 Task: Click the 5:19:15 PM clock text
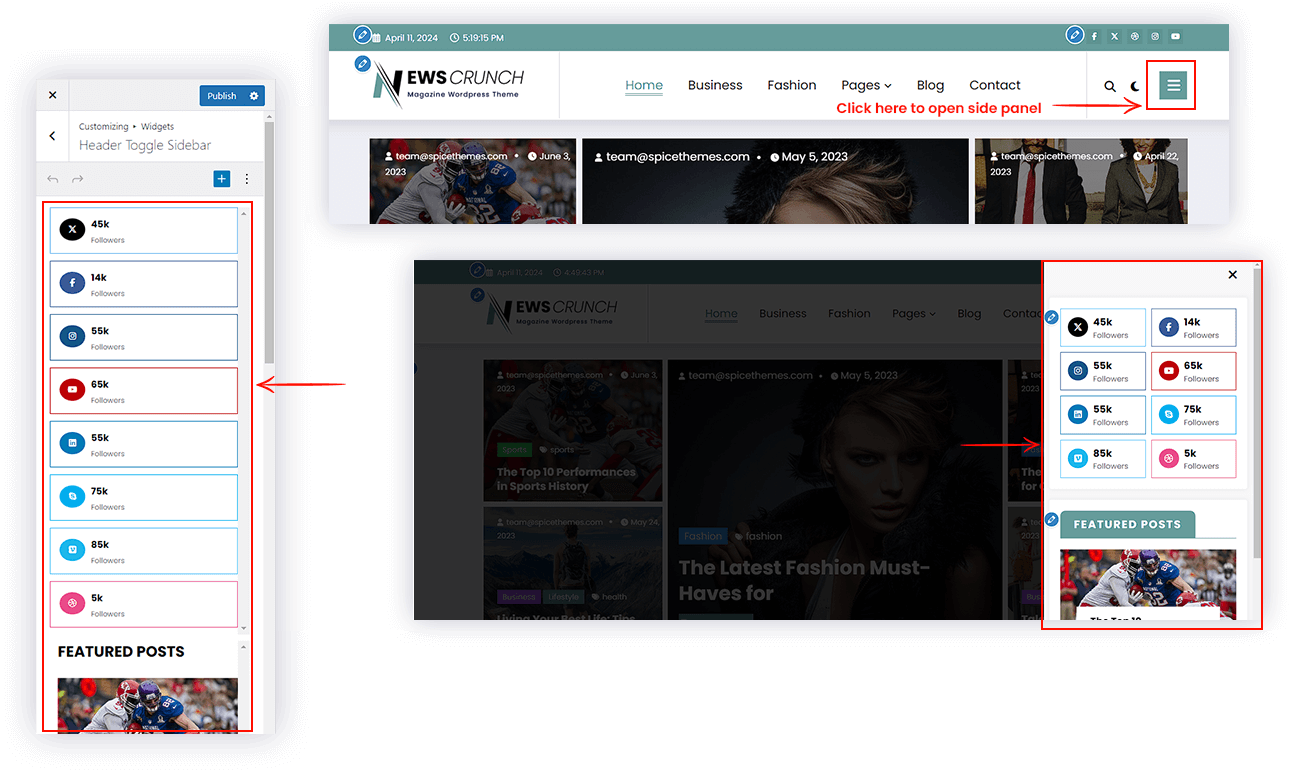(x=482, y=38)
